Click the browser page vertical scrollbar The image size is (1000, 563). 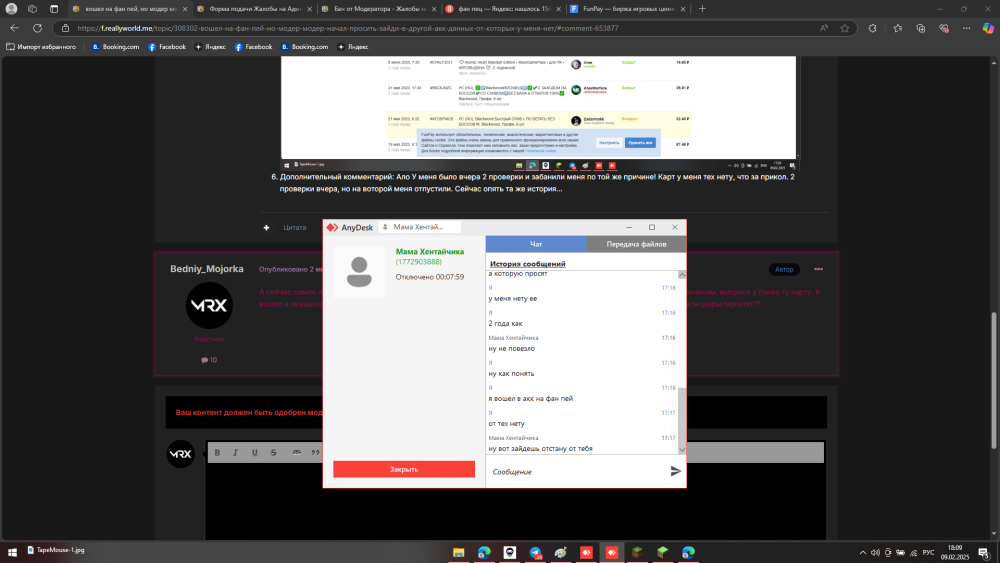click(994, 380)
